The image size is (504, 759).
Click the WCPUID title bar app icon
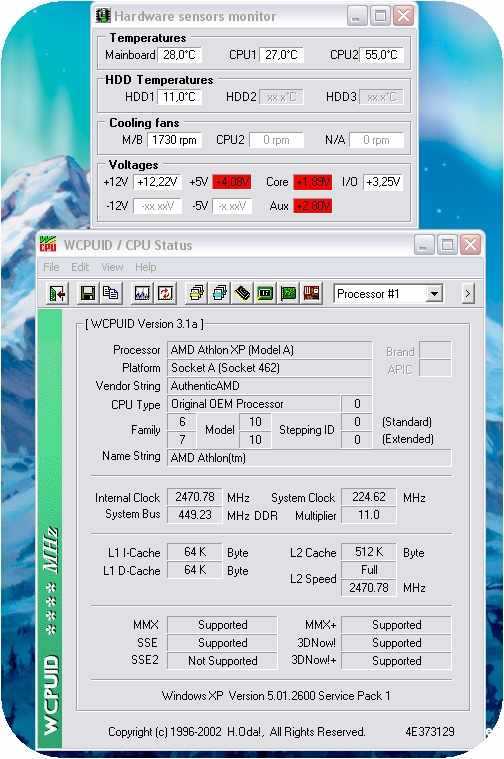[x=48, y=244]
